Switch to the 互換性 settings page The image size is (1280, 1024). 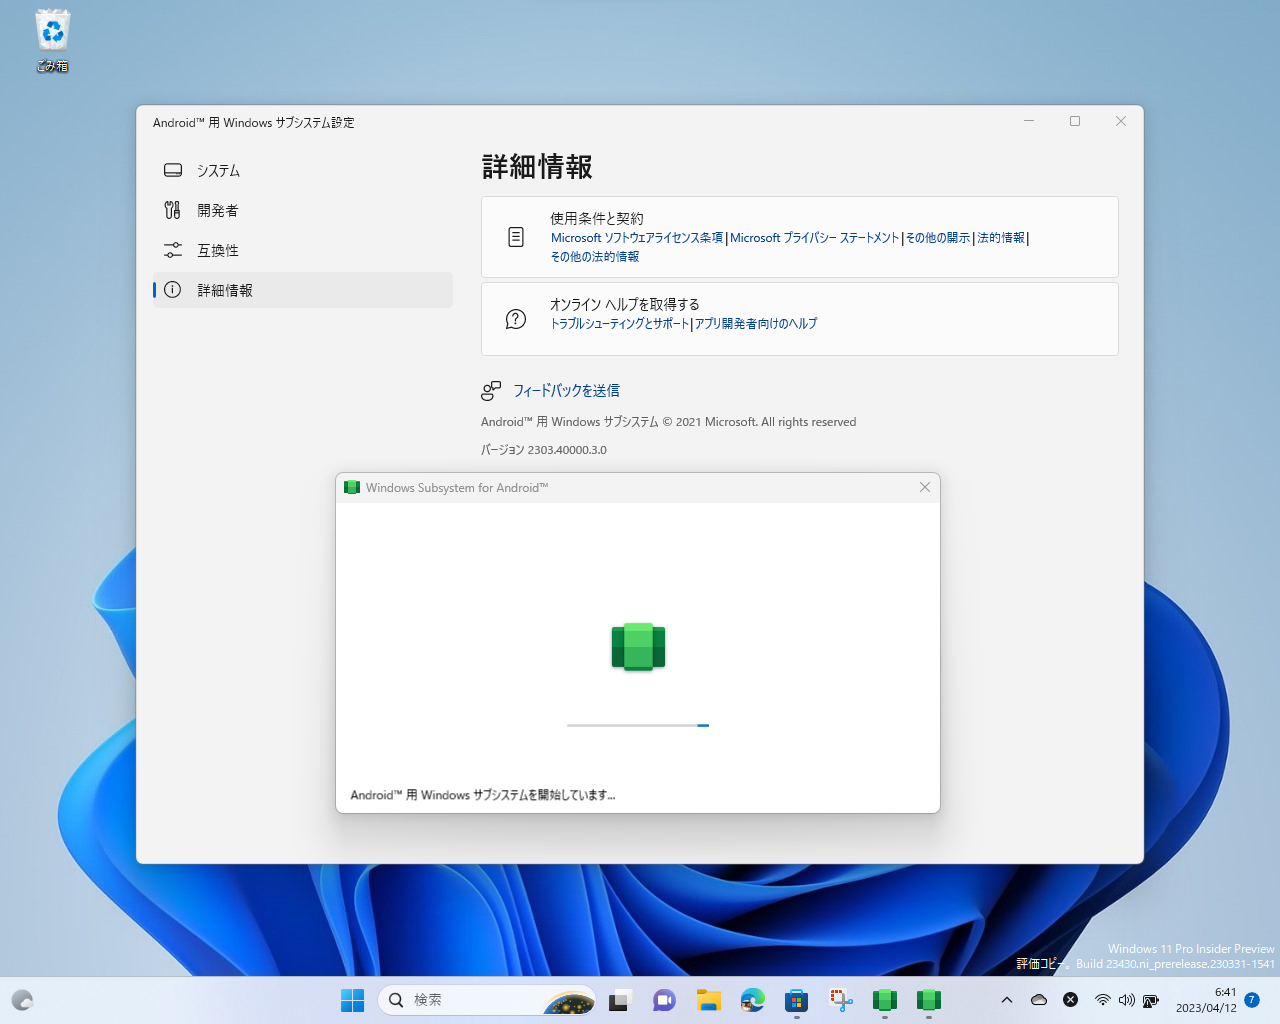[219, 250]
